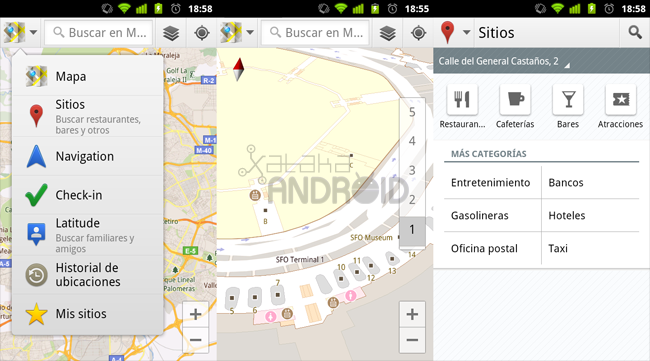Zoom in with plus on indoor map
Viewport: 650px width, 361px height.
[412, 314]
